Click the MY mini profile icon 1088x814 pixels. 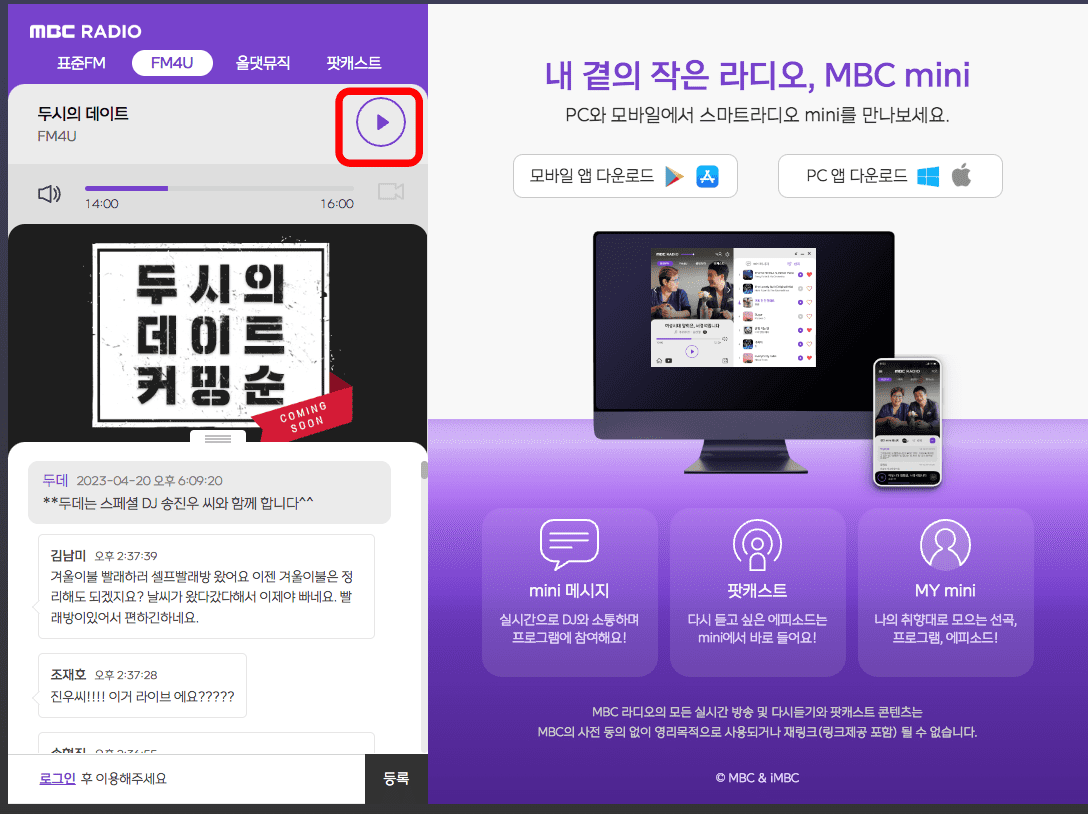[945, 544]
